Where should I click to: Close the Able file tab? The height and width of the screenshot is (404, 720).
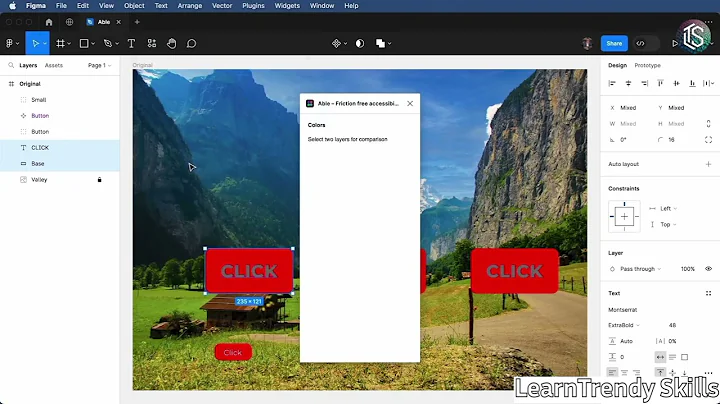click(118, 22)
